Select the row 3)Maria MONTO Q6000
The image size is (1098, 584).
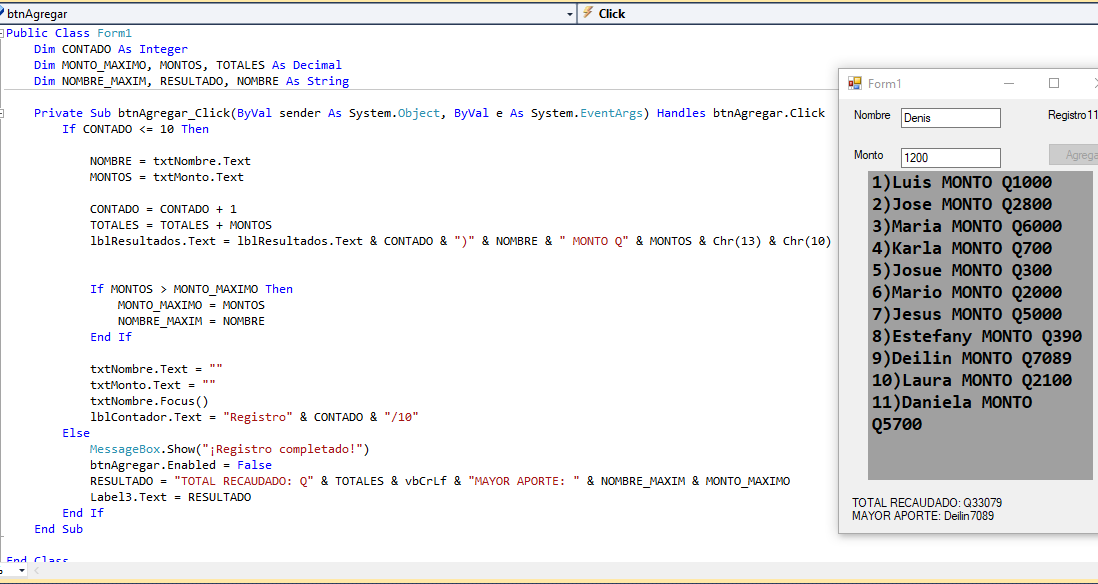point(966,226)
